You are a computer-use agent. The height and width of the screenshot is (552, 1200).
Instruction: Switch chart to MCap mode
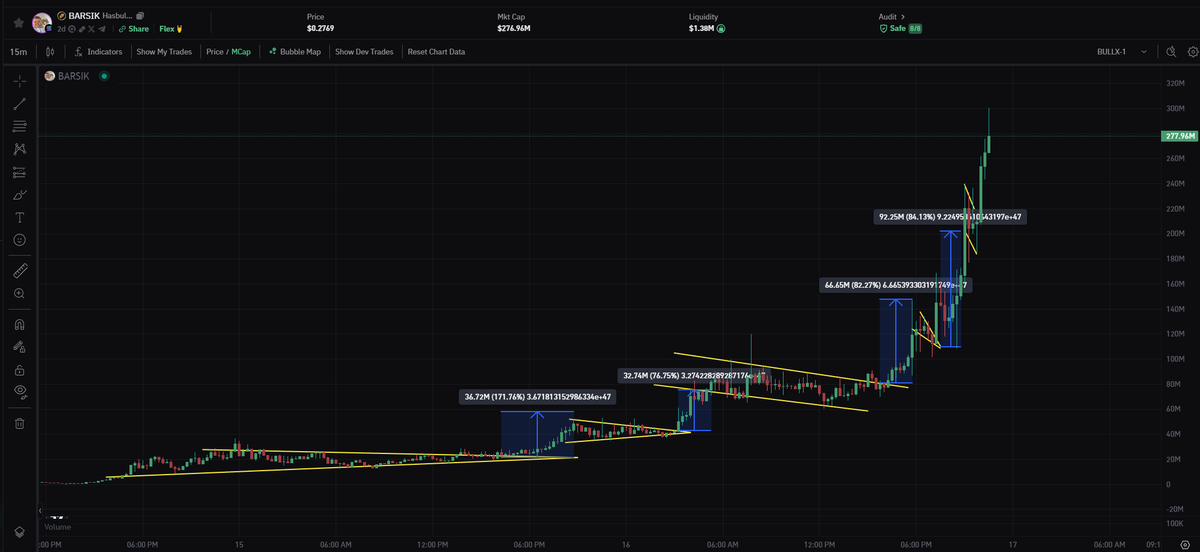(241, 51)
